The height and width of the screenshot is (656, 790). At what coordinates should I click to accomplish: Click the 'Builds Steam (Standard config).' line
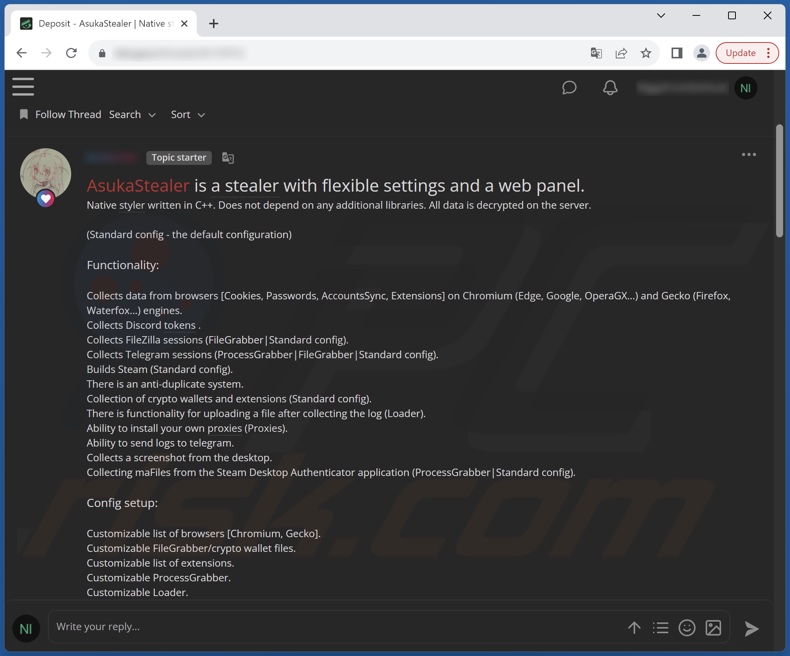point(160,369)
